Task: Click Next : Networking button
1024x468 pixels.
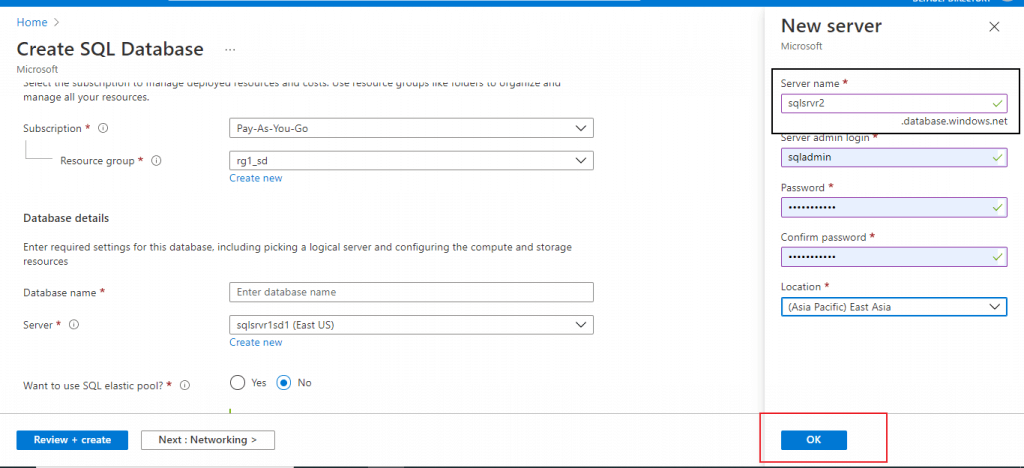Action: [208, 439]
